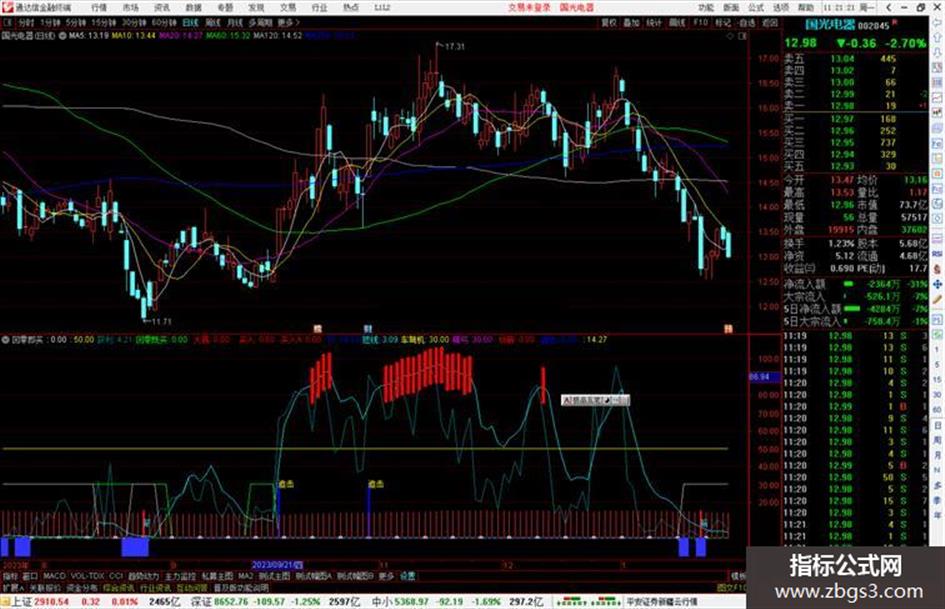945x609 pixels.
Task: Open the 关联报价 tab
Action: 45,587
